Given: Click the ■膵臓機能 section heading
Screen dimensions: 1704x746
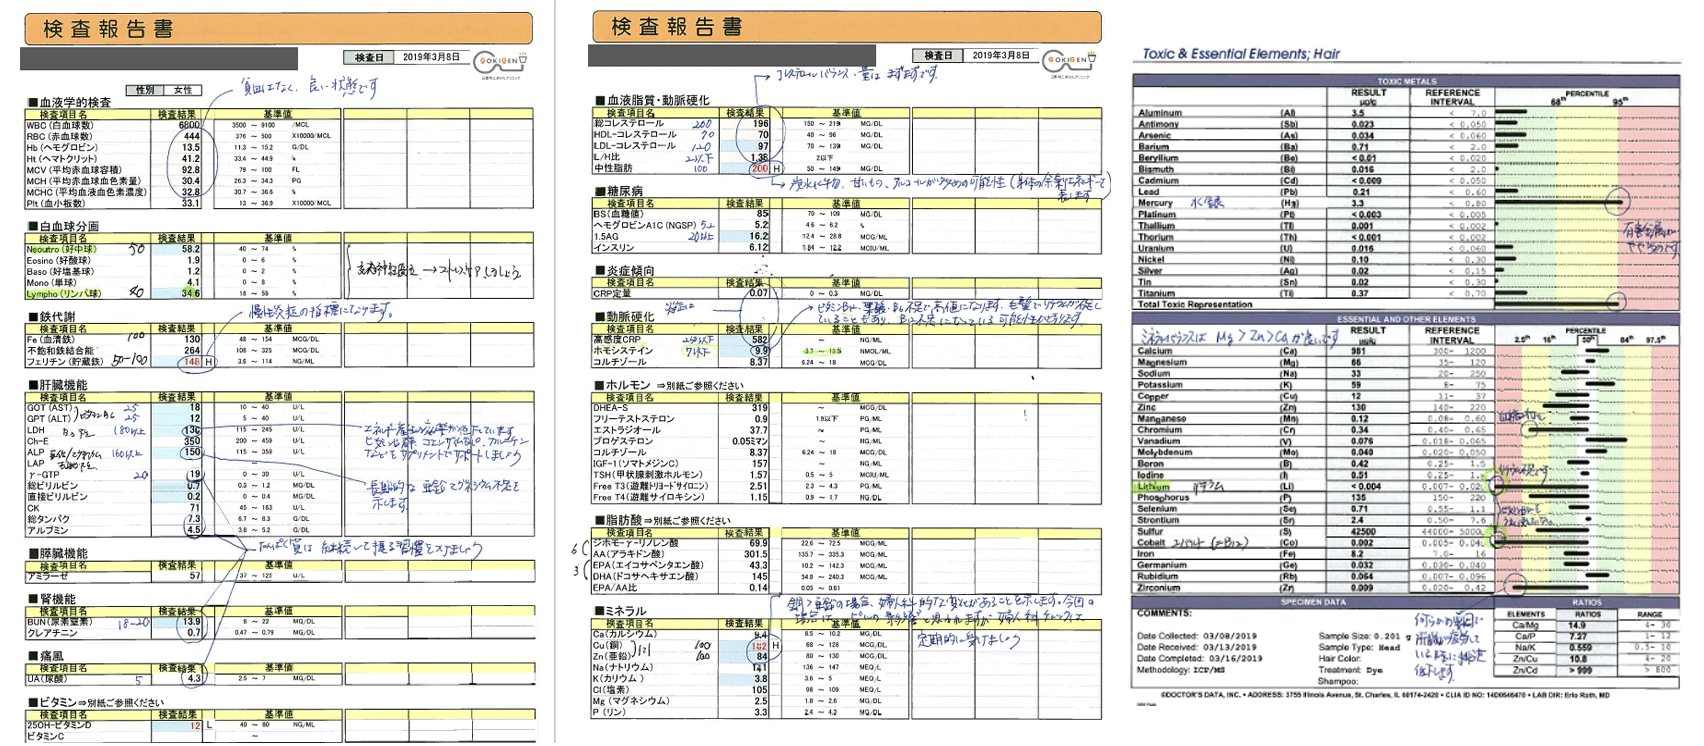Looking at the screenshot, I should 57,553.
